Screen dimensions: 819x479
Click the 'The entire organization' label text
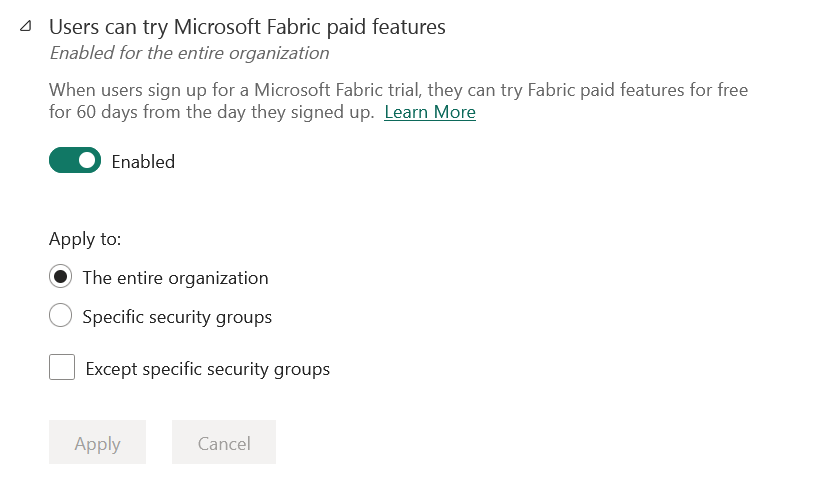click(x=175, y=278)
